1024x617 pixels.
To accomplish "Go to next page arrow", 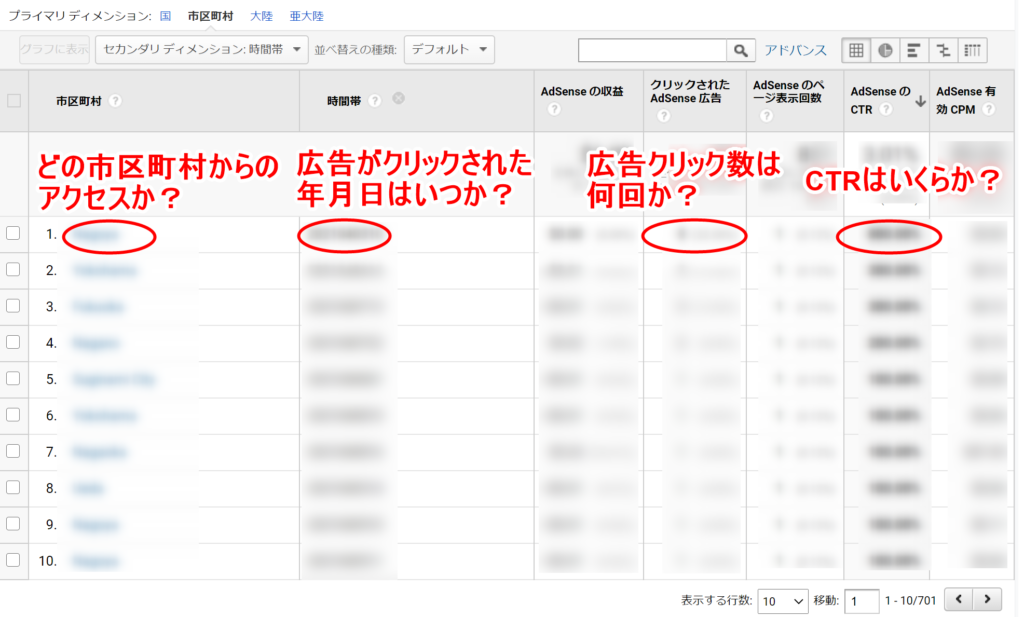I will click(x=988, y=599).
